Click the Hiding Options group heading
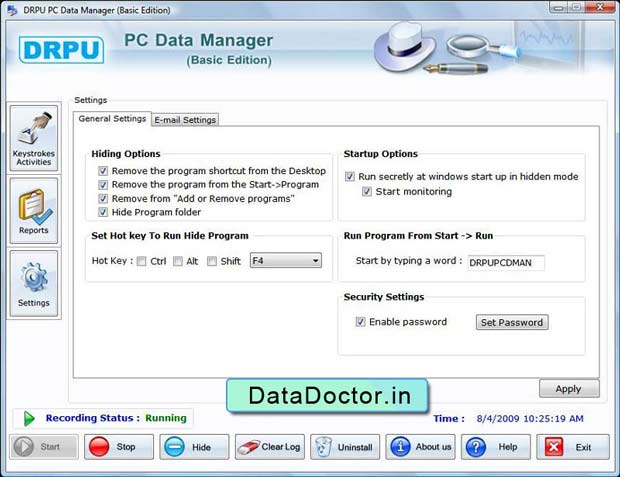This screenshot has width=620, height=477. [x=126, y=154]
